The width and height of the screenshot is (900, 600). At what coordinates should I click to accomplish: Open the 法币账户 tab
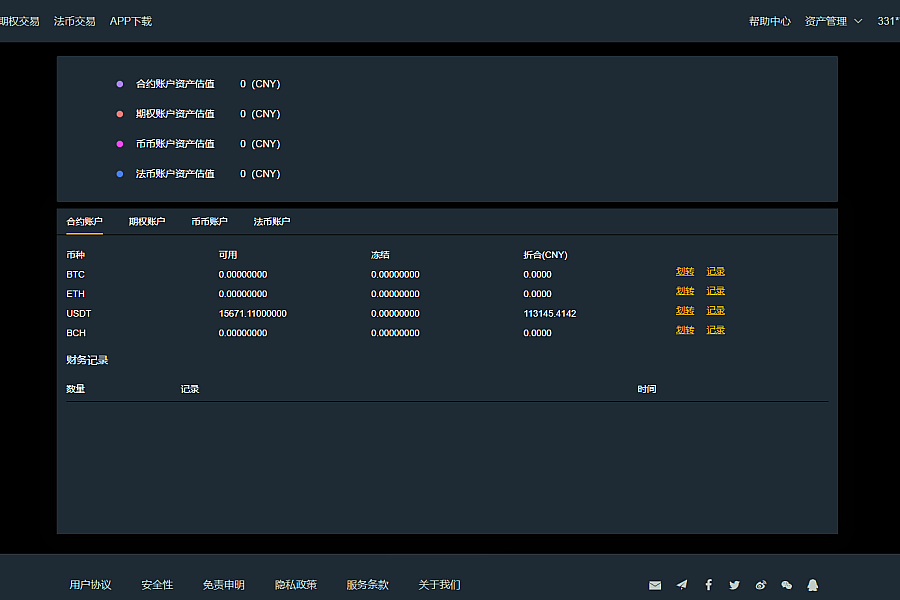click(272, 222)
